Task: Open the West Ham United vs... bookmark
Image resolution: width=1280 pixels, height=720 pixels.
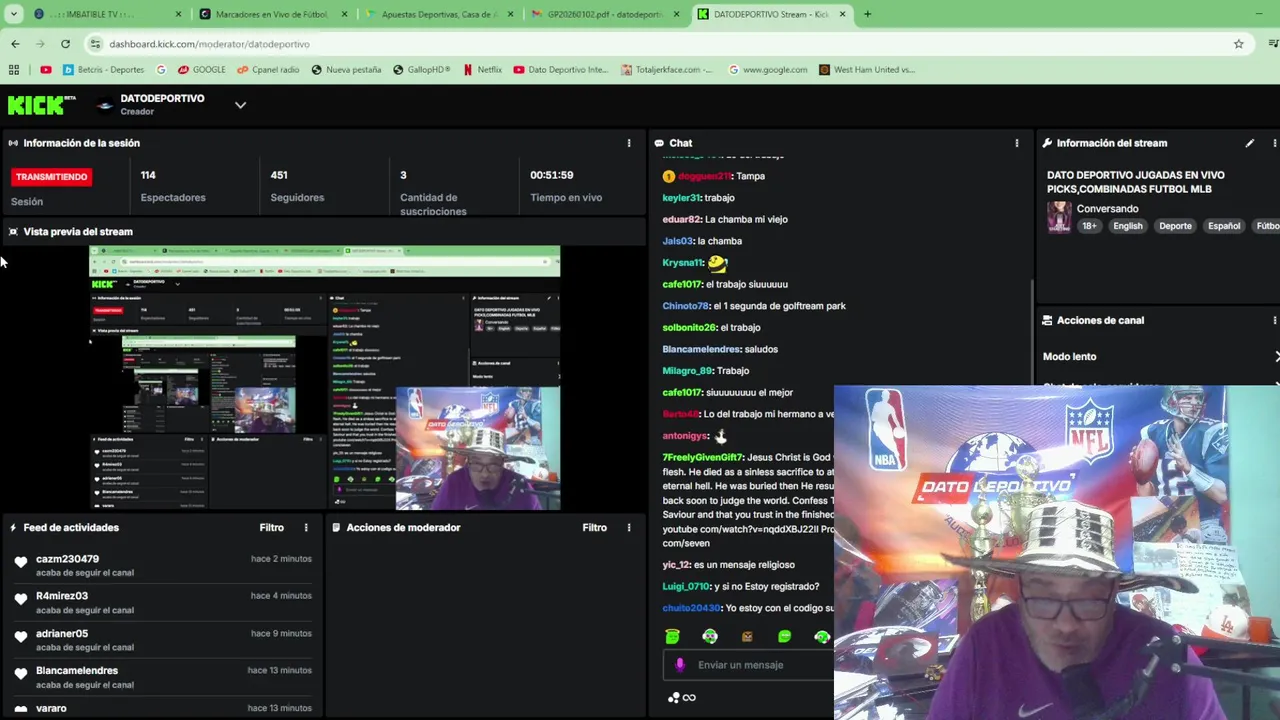Action: pos(867,70)
